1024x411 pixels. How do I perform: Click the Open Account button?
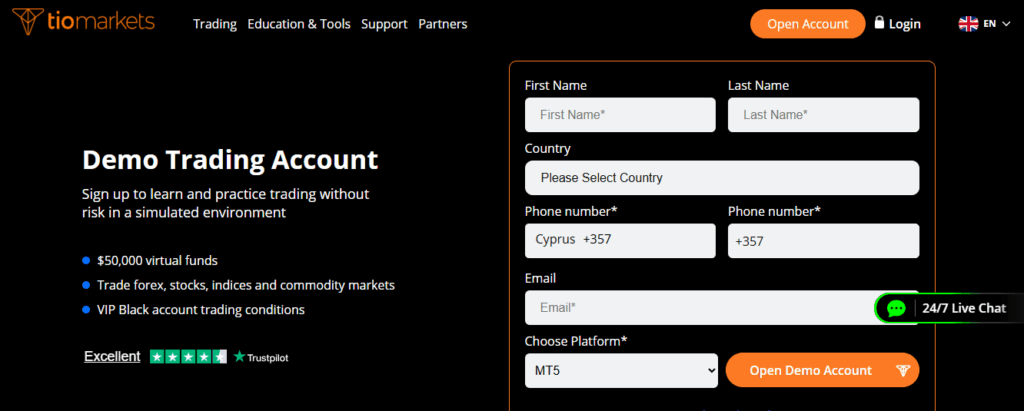click(x=808, y=24)
